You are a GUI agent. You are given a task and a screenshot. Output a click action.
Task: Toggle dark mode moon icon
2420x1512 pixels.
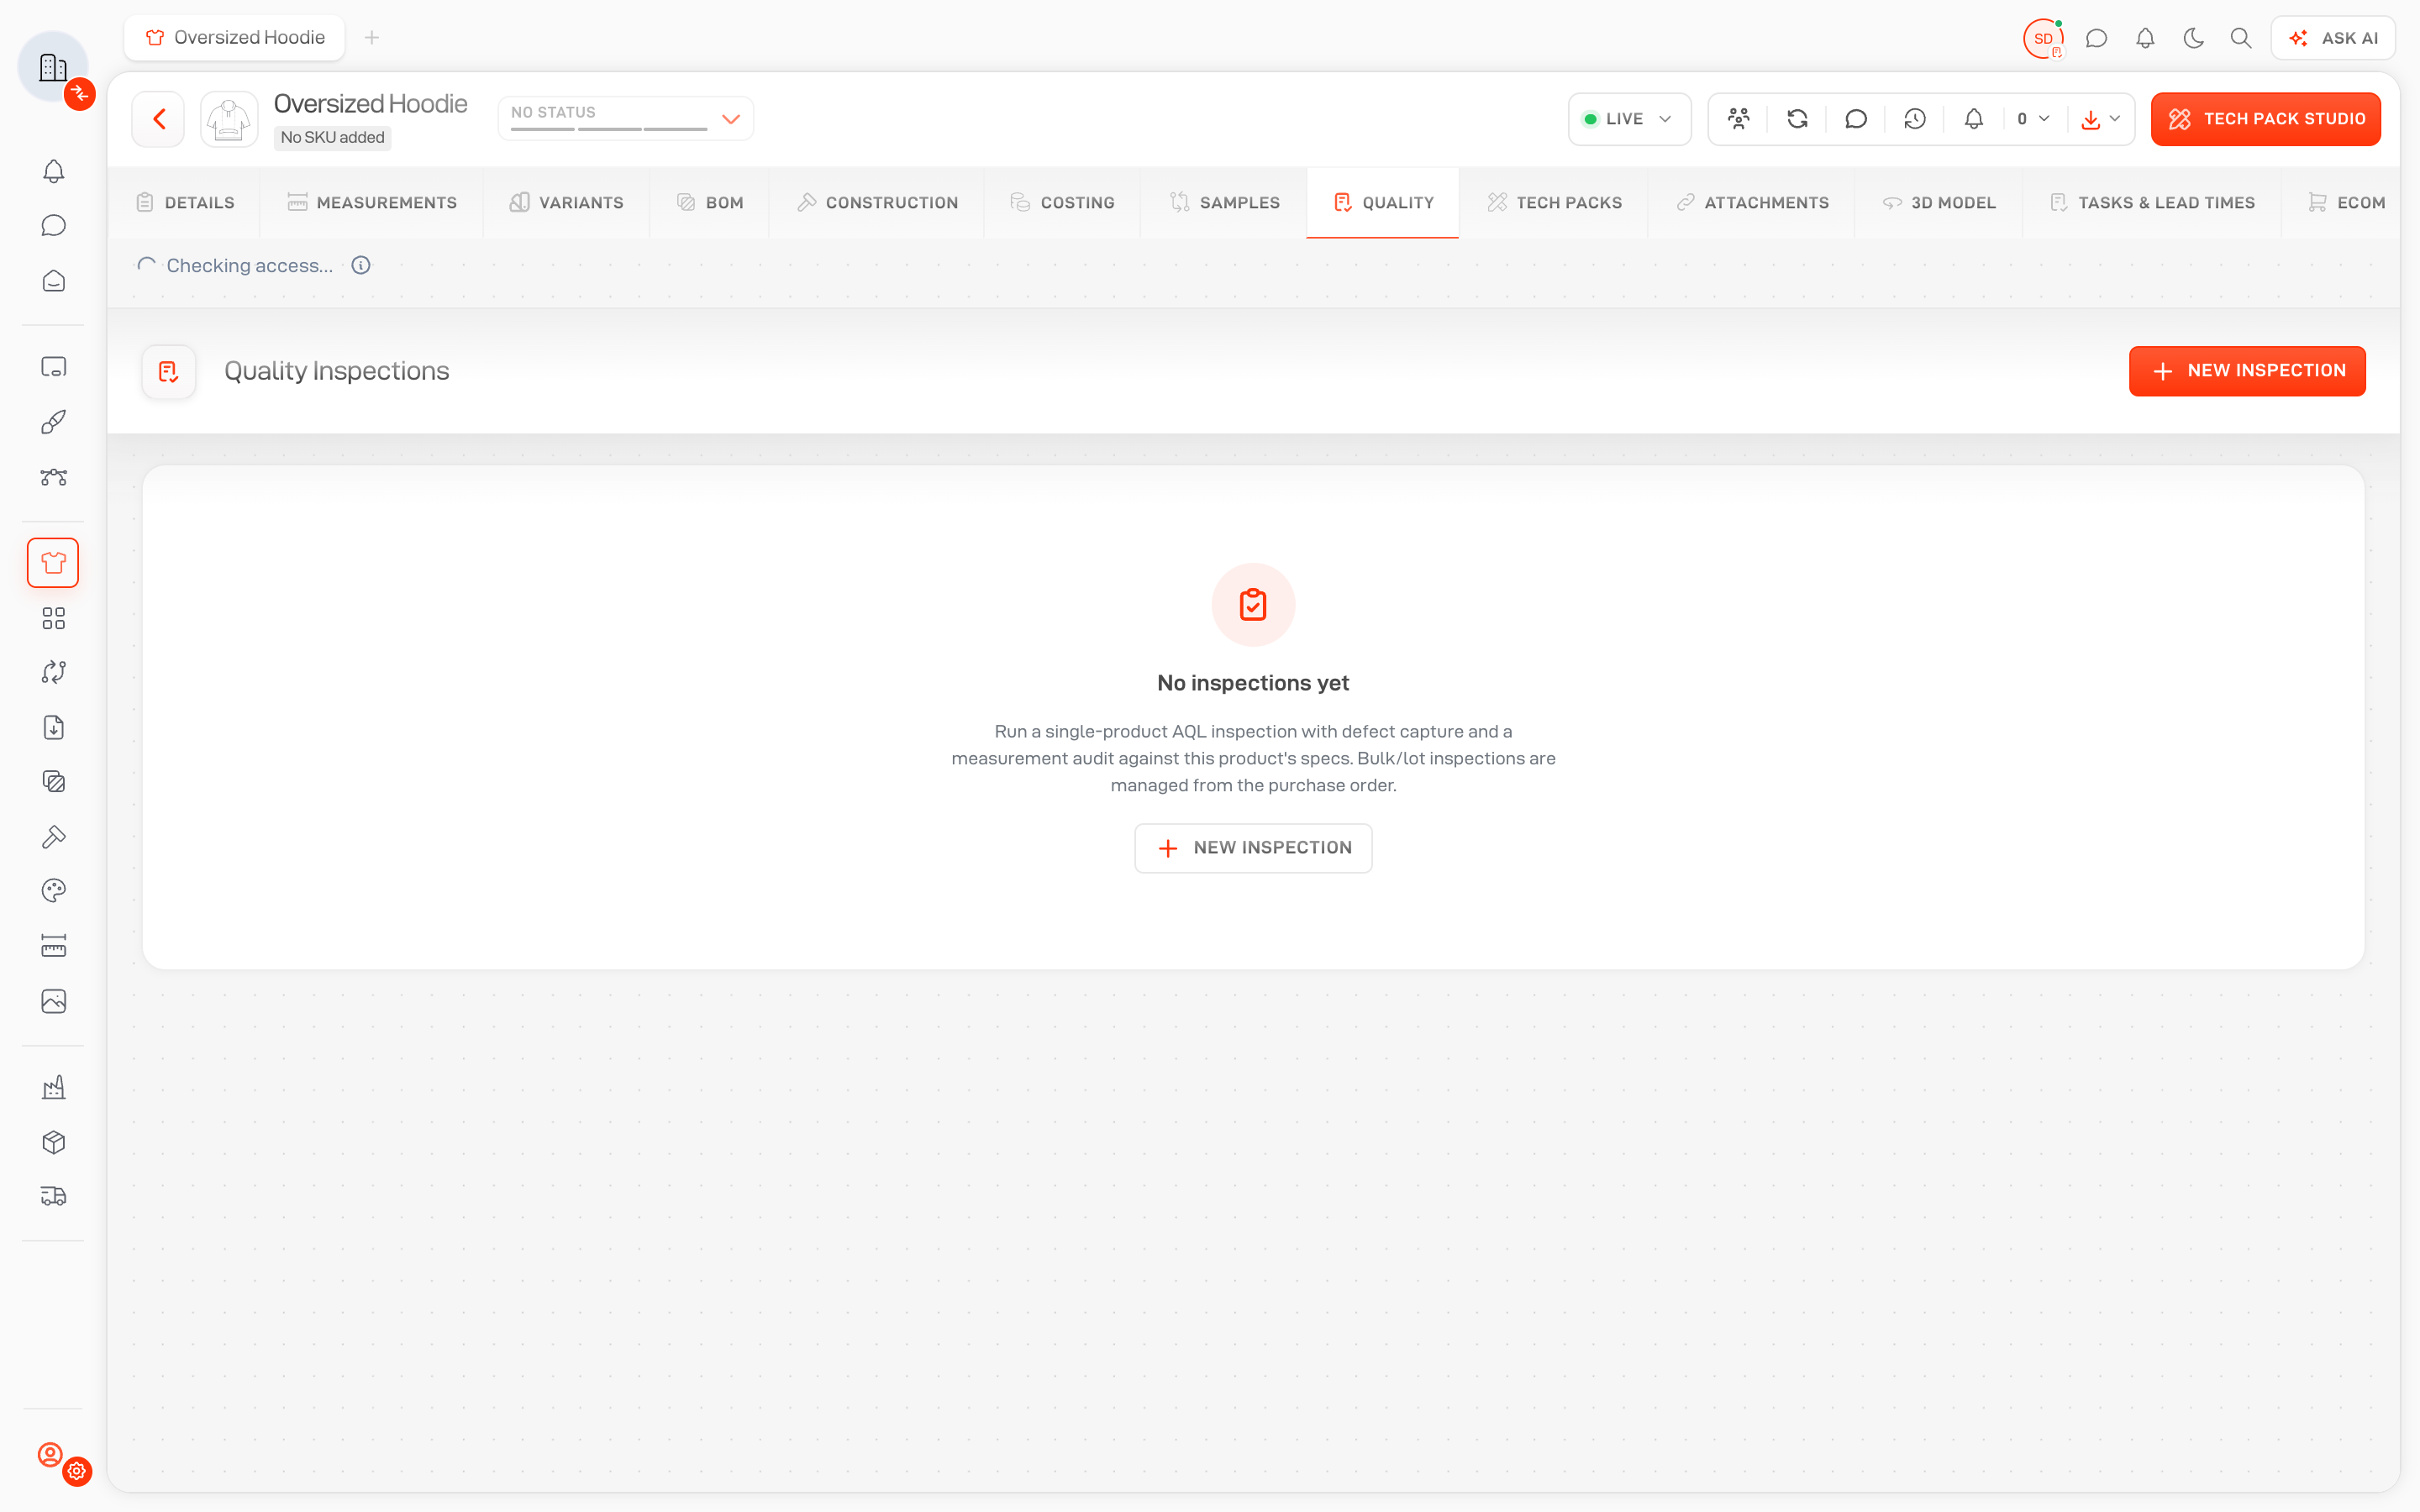(2193, 38)
